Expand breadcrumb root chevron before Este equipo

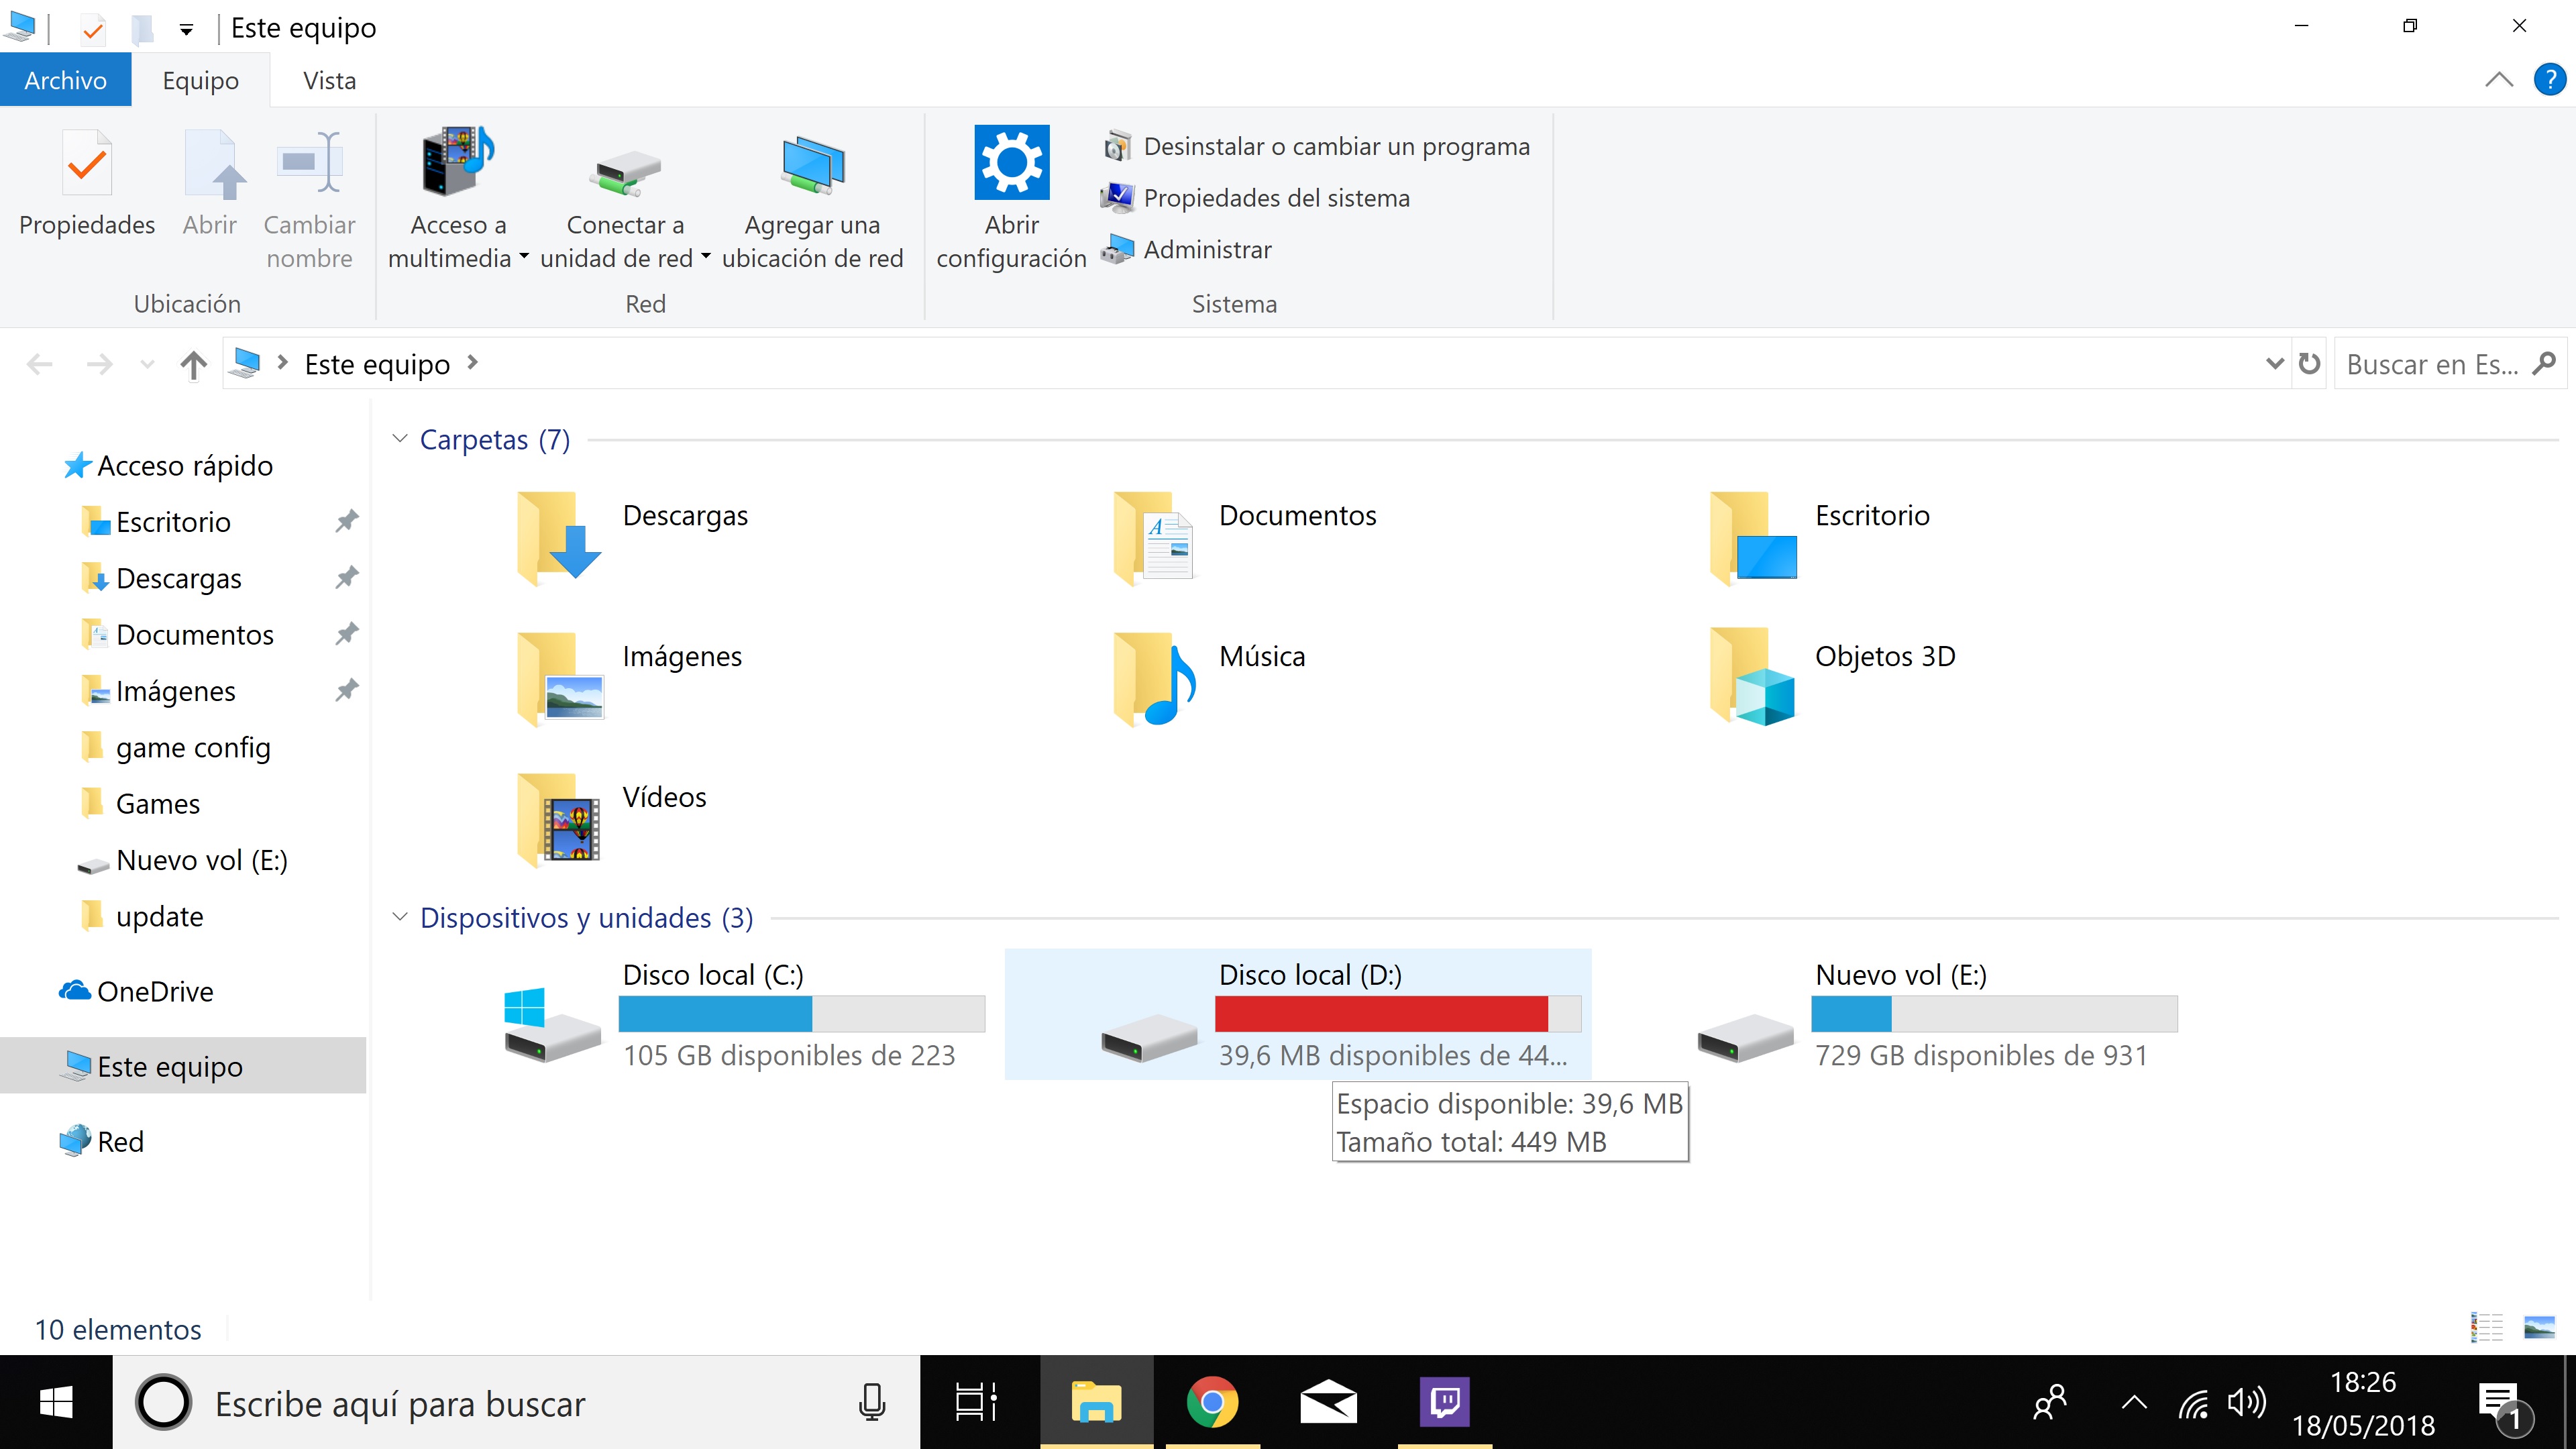coord(283,363)
